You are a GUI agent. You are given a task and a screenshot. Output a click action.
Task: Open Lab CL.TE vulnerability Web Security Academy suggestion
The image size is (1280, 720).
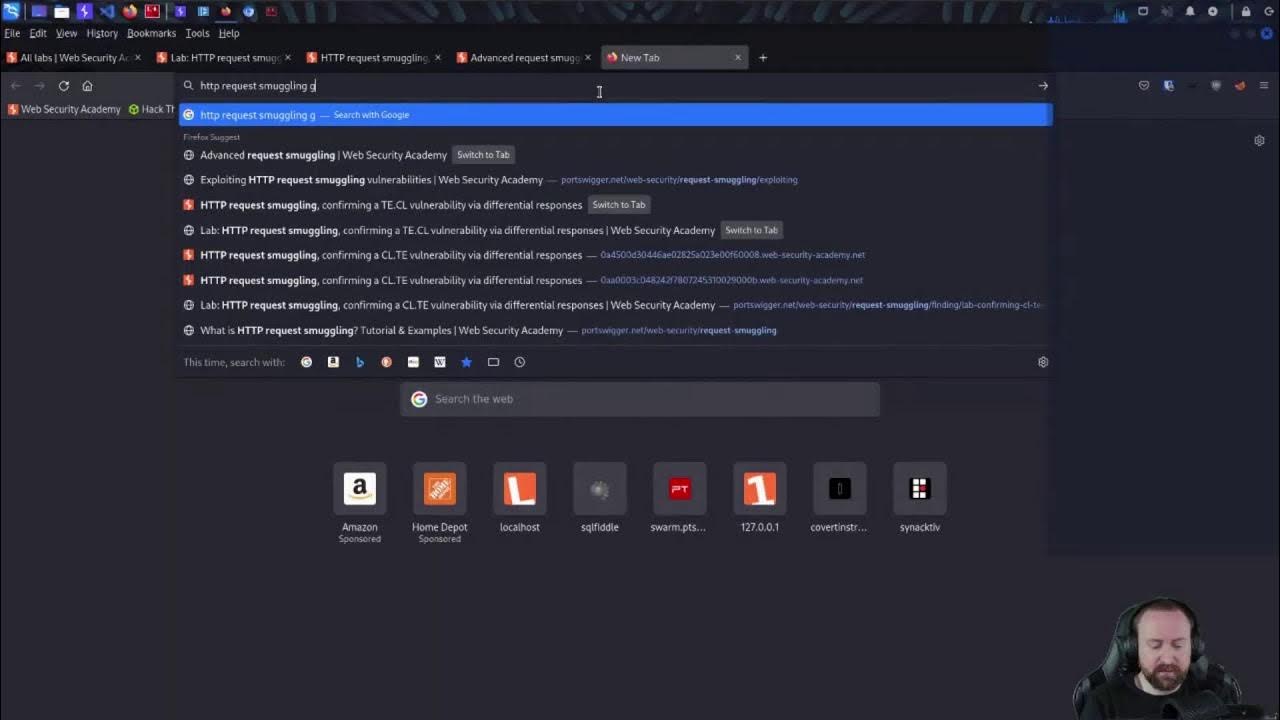615,305
